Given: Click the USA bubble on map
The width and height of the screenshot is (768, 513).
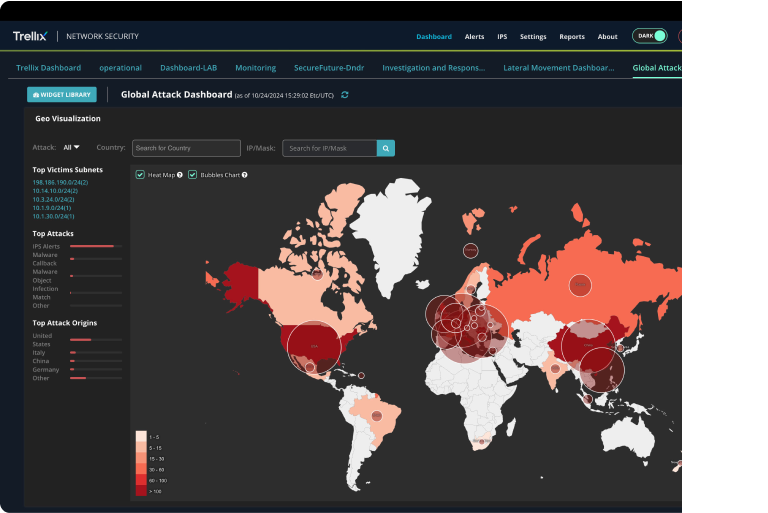Looking at the screenshot, I should 314,346.
